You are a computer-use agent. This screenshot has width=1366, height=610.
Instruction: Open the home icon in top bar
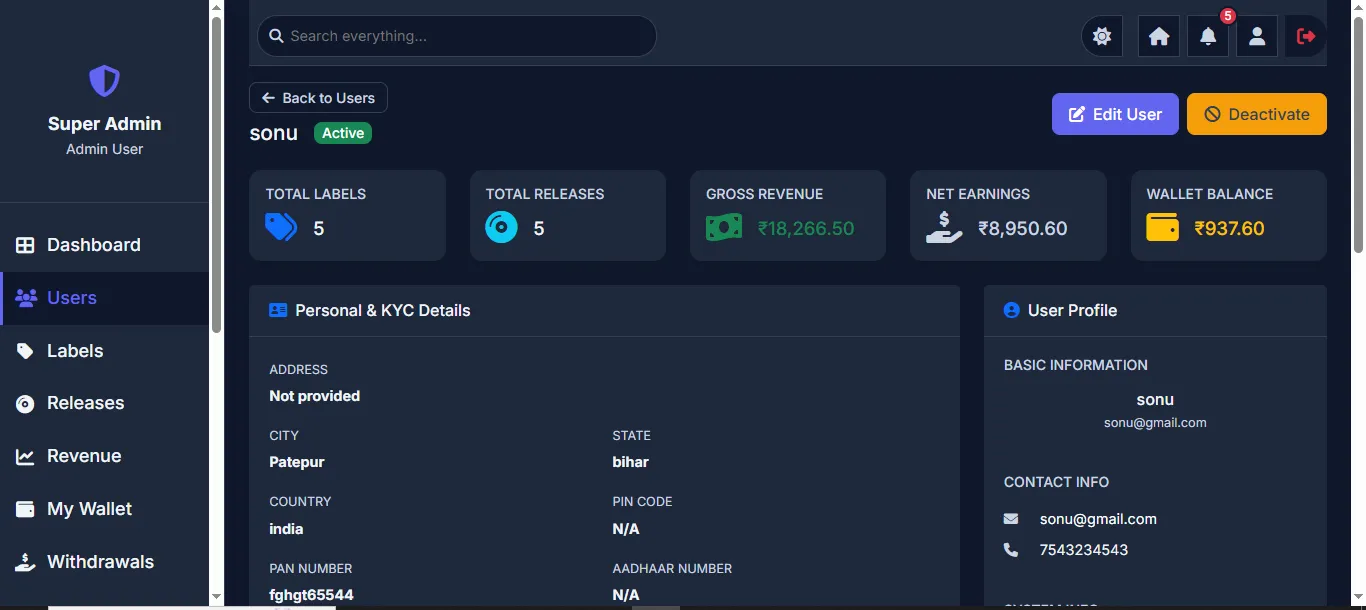[x=1159, y=36]
